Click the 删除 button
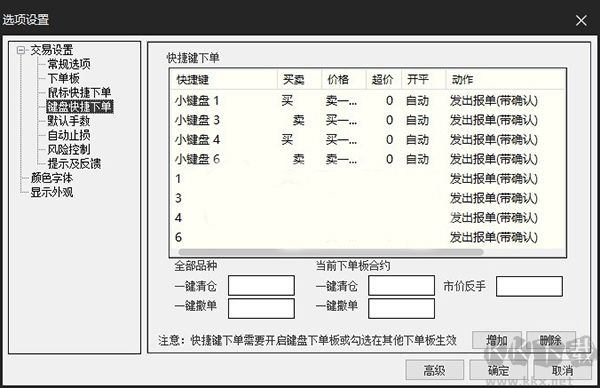600x388 pixels. click(x=551, y=340)
